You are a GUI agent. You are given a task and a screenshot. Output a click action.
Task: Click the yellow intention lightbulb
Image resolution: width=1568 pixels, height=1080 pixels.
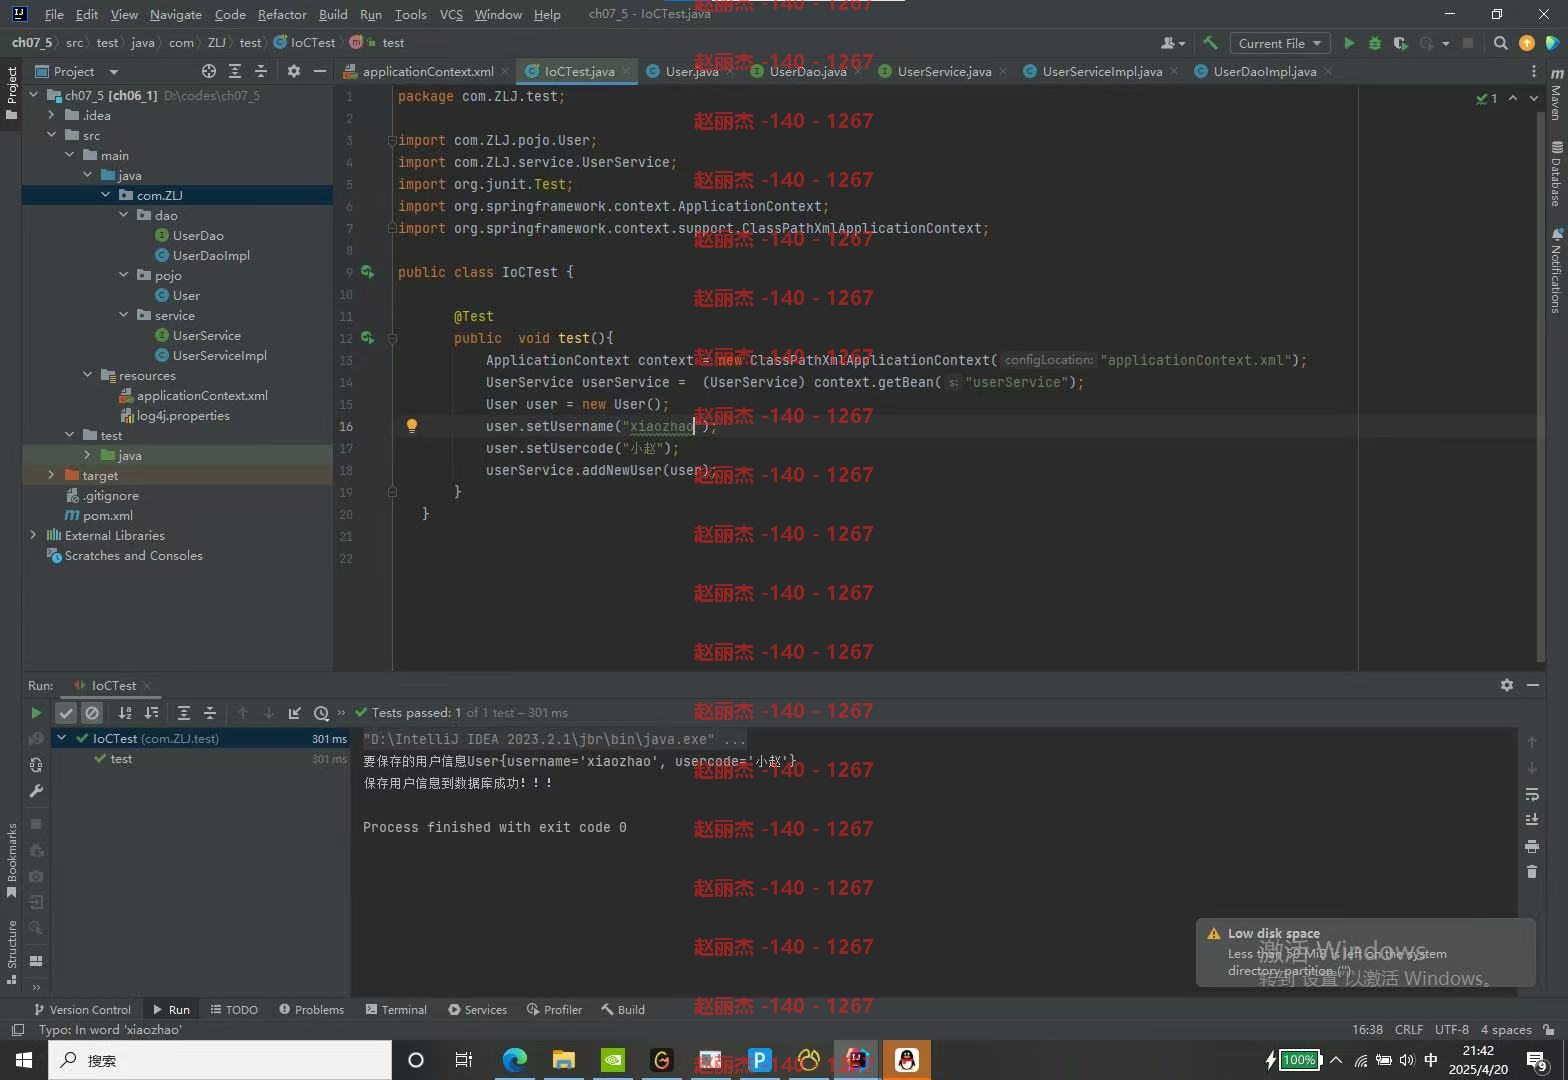coord(411,426)
